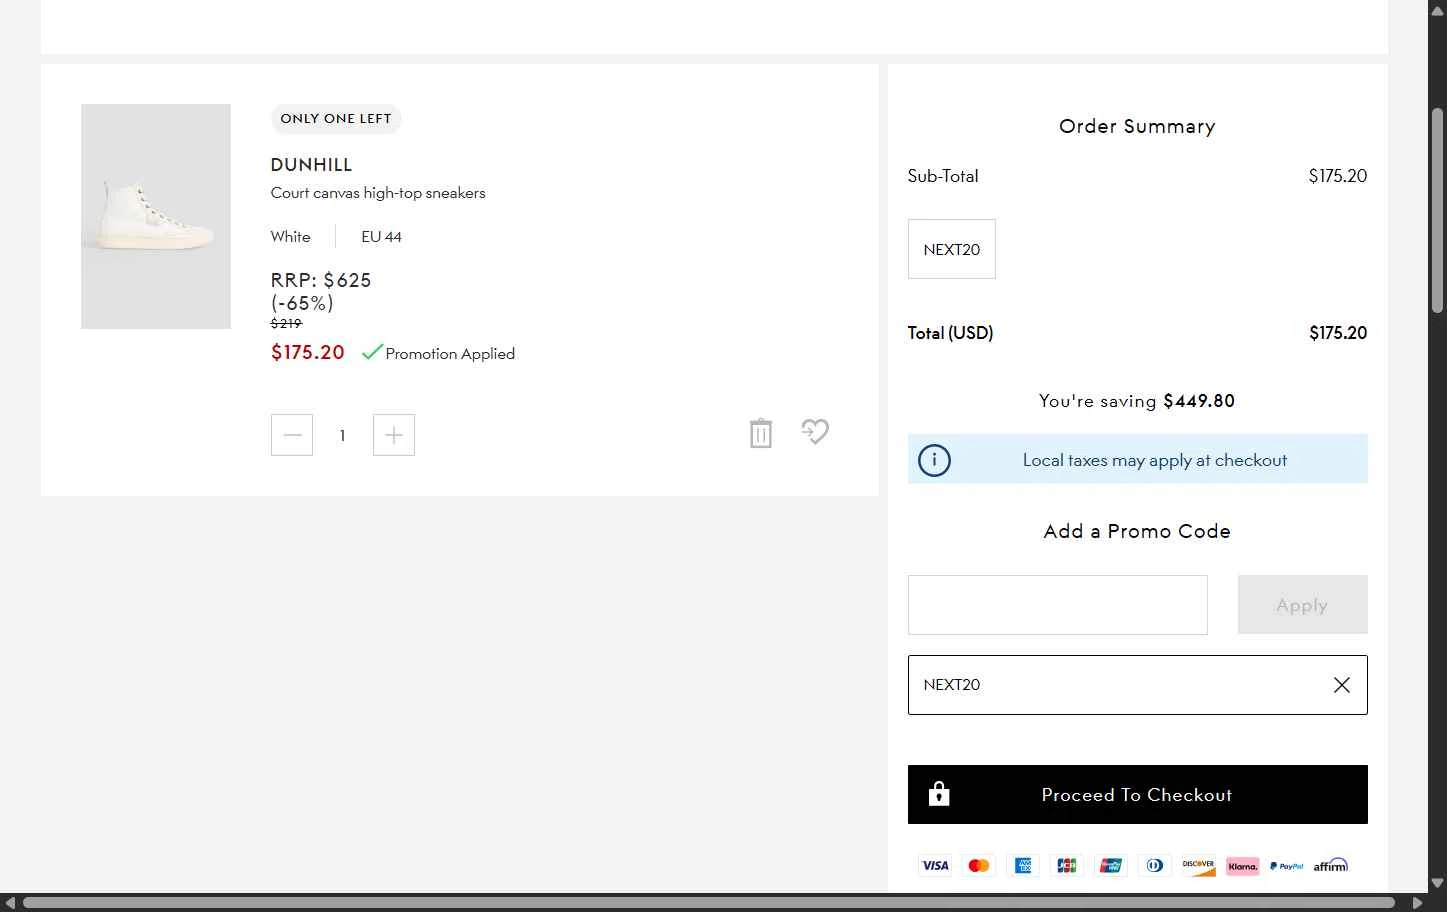The image size is (1447, 912).
Task: Open Court canvas high-top sneakers title
Action: coord(378,193)
